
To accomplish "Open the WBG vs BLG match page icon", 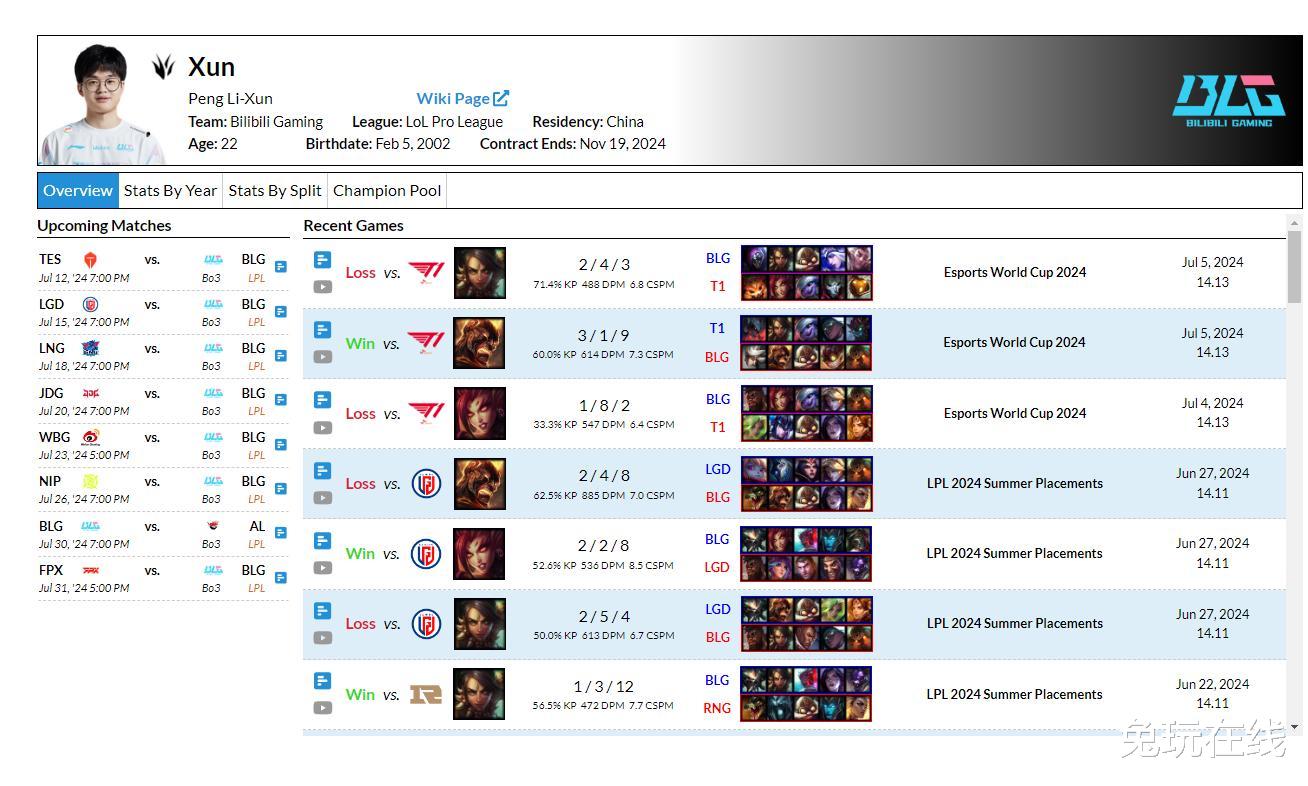I will click(x=281, y=445).
